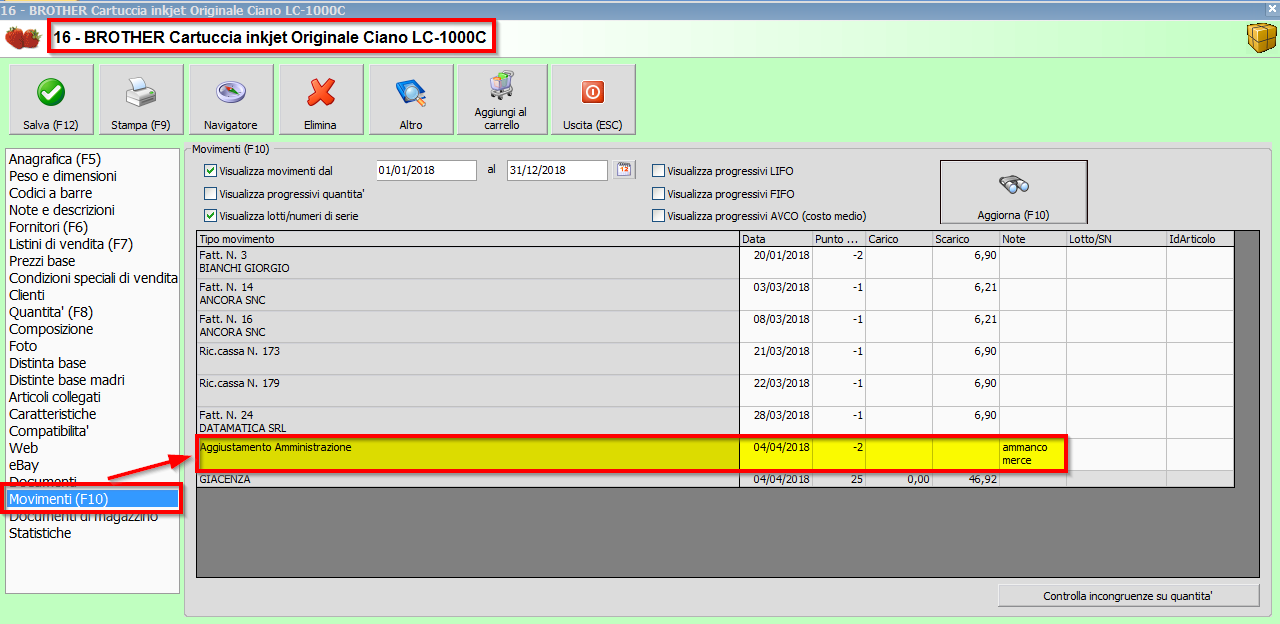1280x624 pixels.
Task: Click the Lotto/SN column header
Action: point(1116,239)
